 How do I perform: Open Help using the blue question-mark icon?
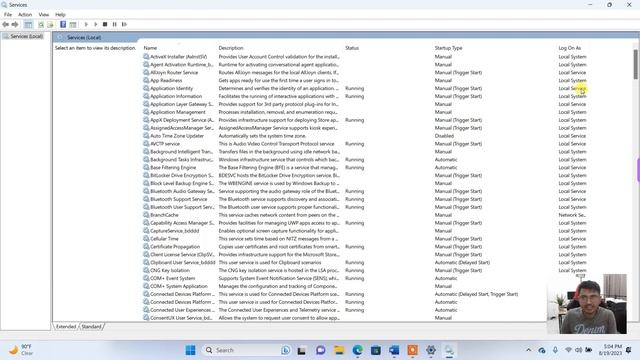pyautogui.click(x=63, y=24)
